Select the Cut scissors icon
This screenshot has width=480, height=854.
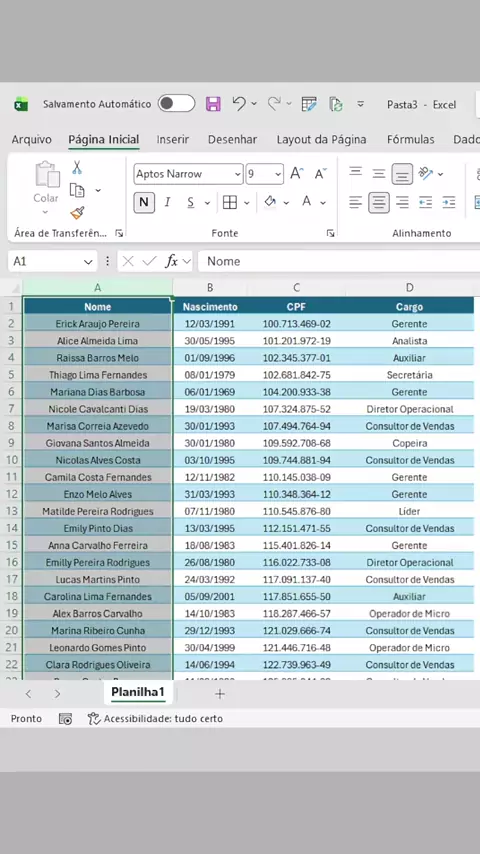pyautogui.click(x=77, y=167)
